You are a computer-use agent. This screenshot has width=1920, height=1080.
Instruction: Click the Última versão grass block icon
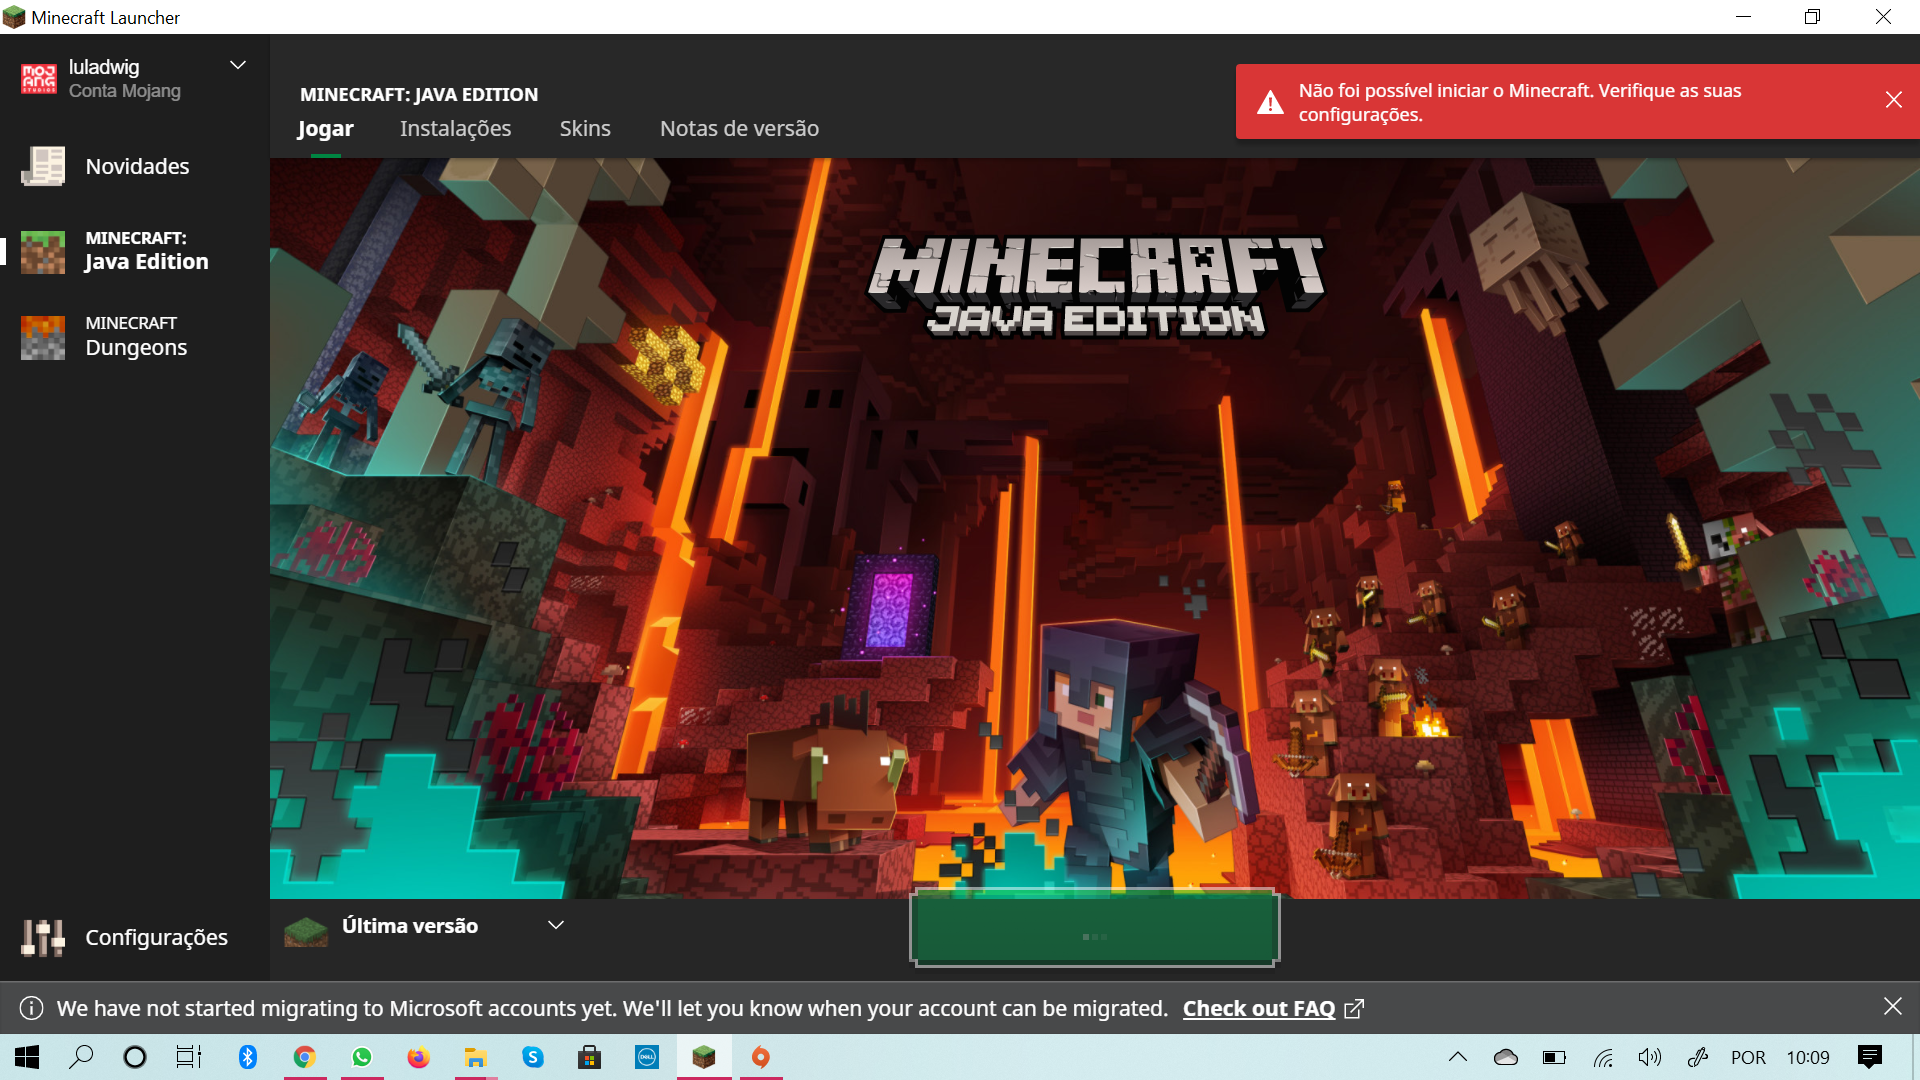(x=306, y=930)
